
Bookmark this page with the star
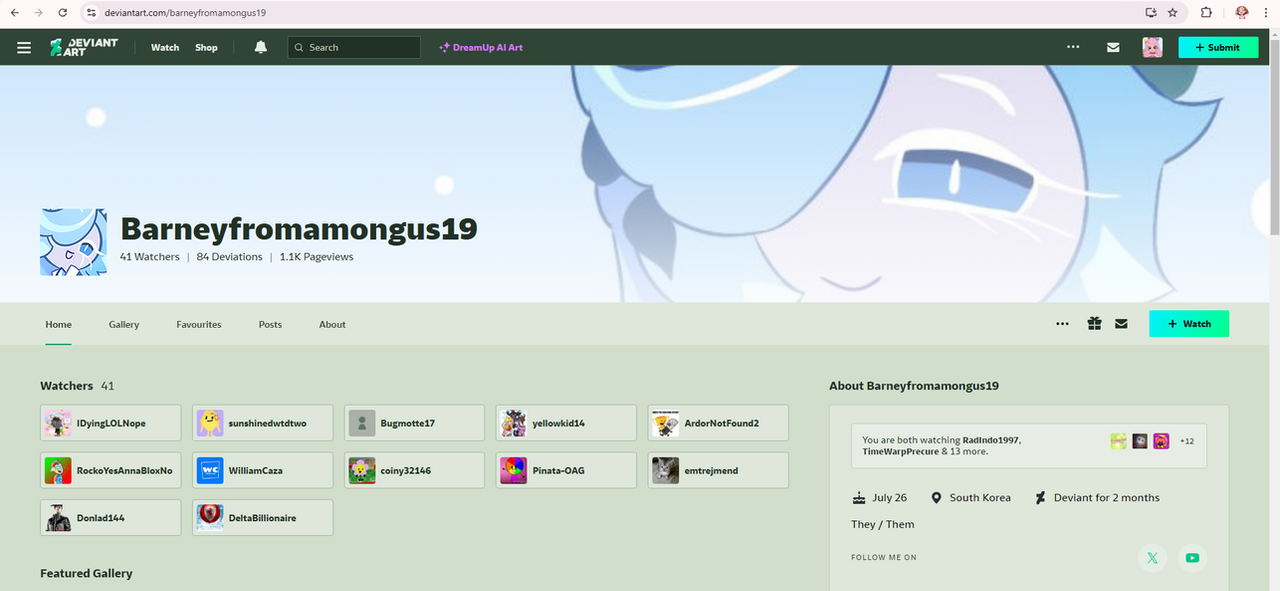(x=1172, y=12)
